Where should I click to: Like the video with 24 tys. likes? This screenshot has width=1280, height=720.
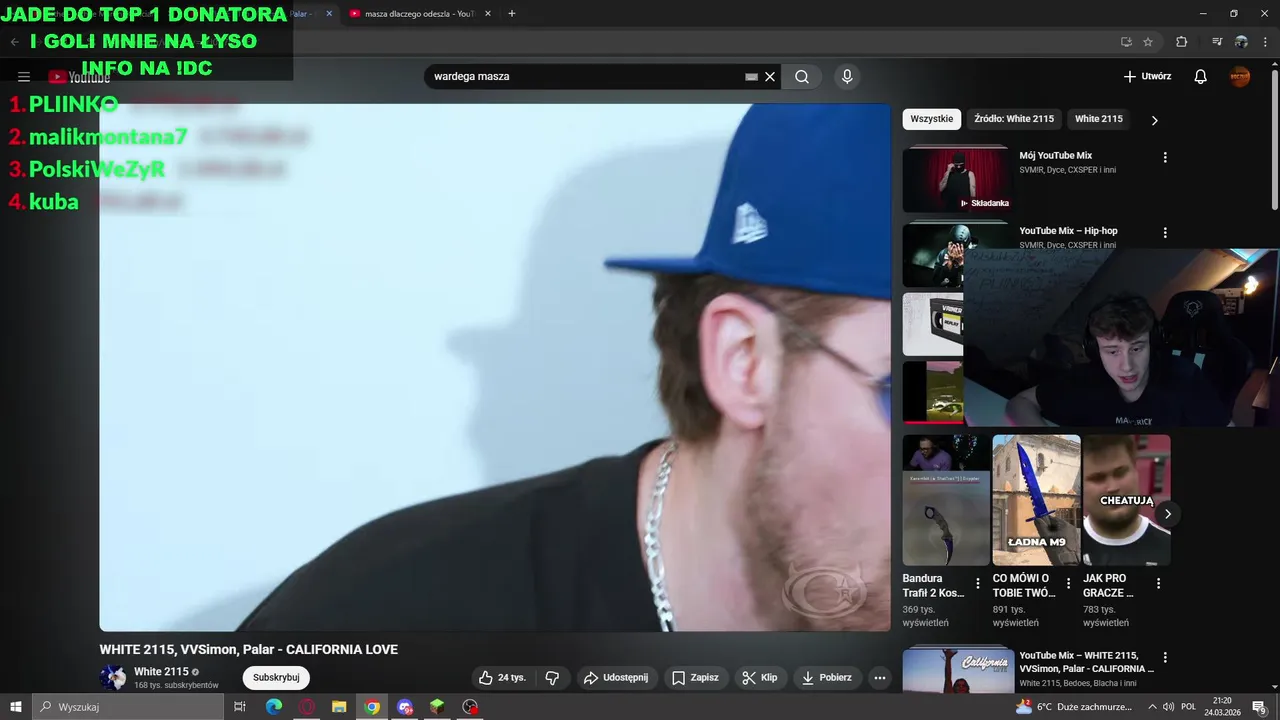pos(501,677)
